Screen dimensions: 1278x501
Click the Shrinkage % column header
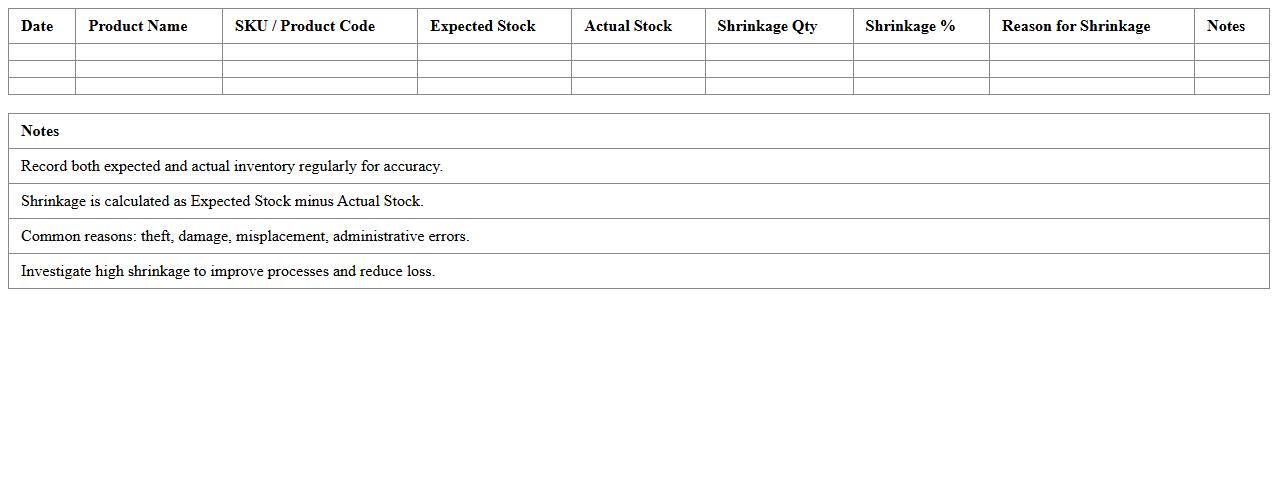(x=910, y=26)
